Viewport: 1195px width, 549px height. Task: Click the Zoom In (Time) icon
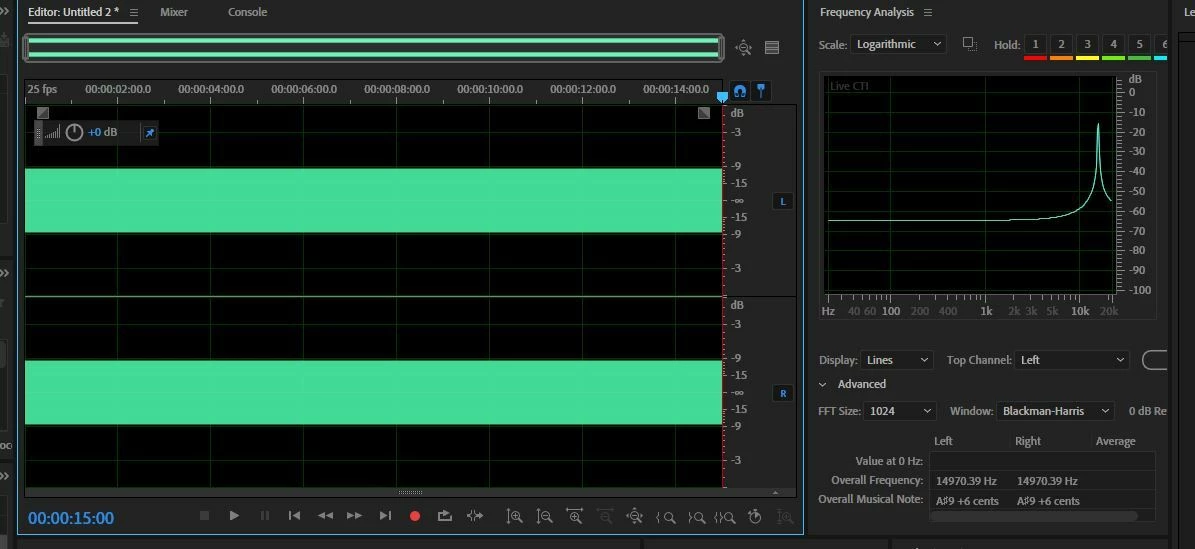[575, 517]
